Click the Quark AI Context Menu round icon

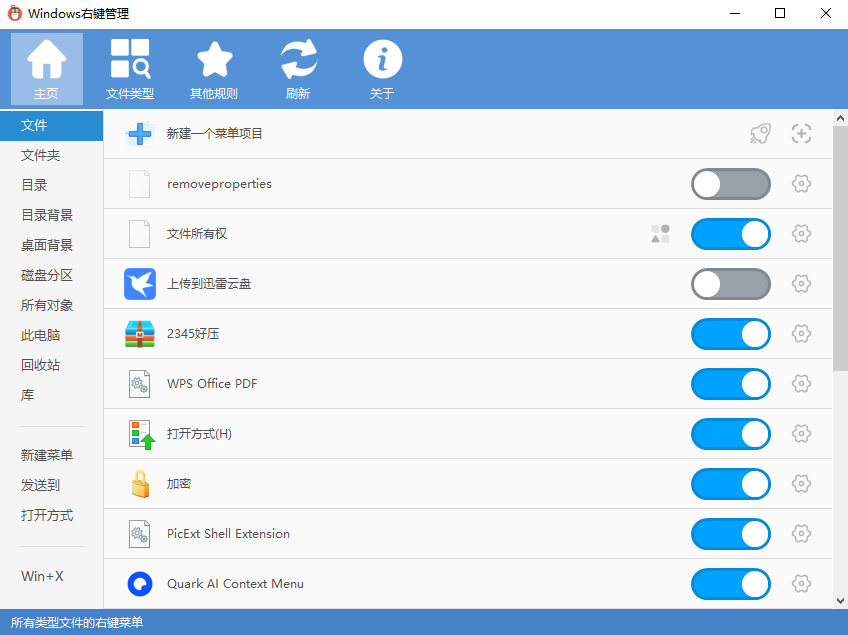(140, 584)
